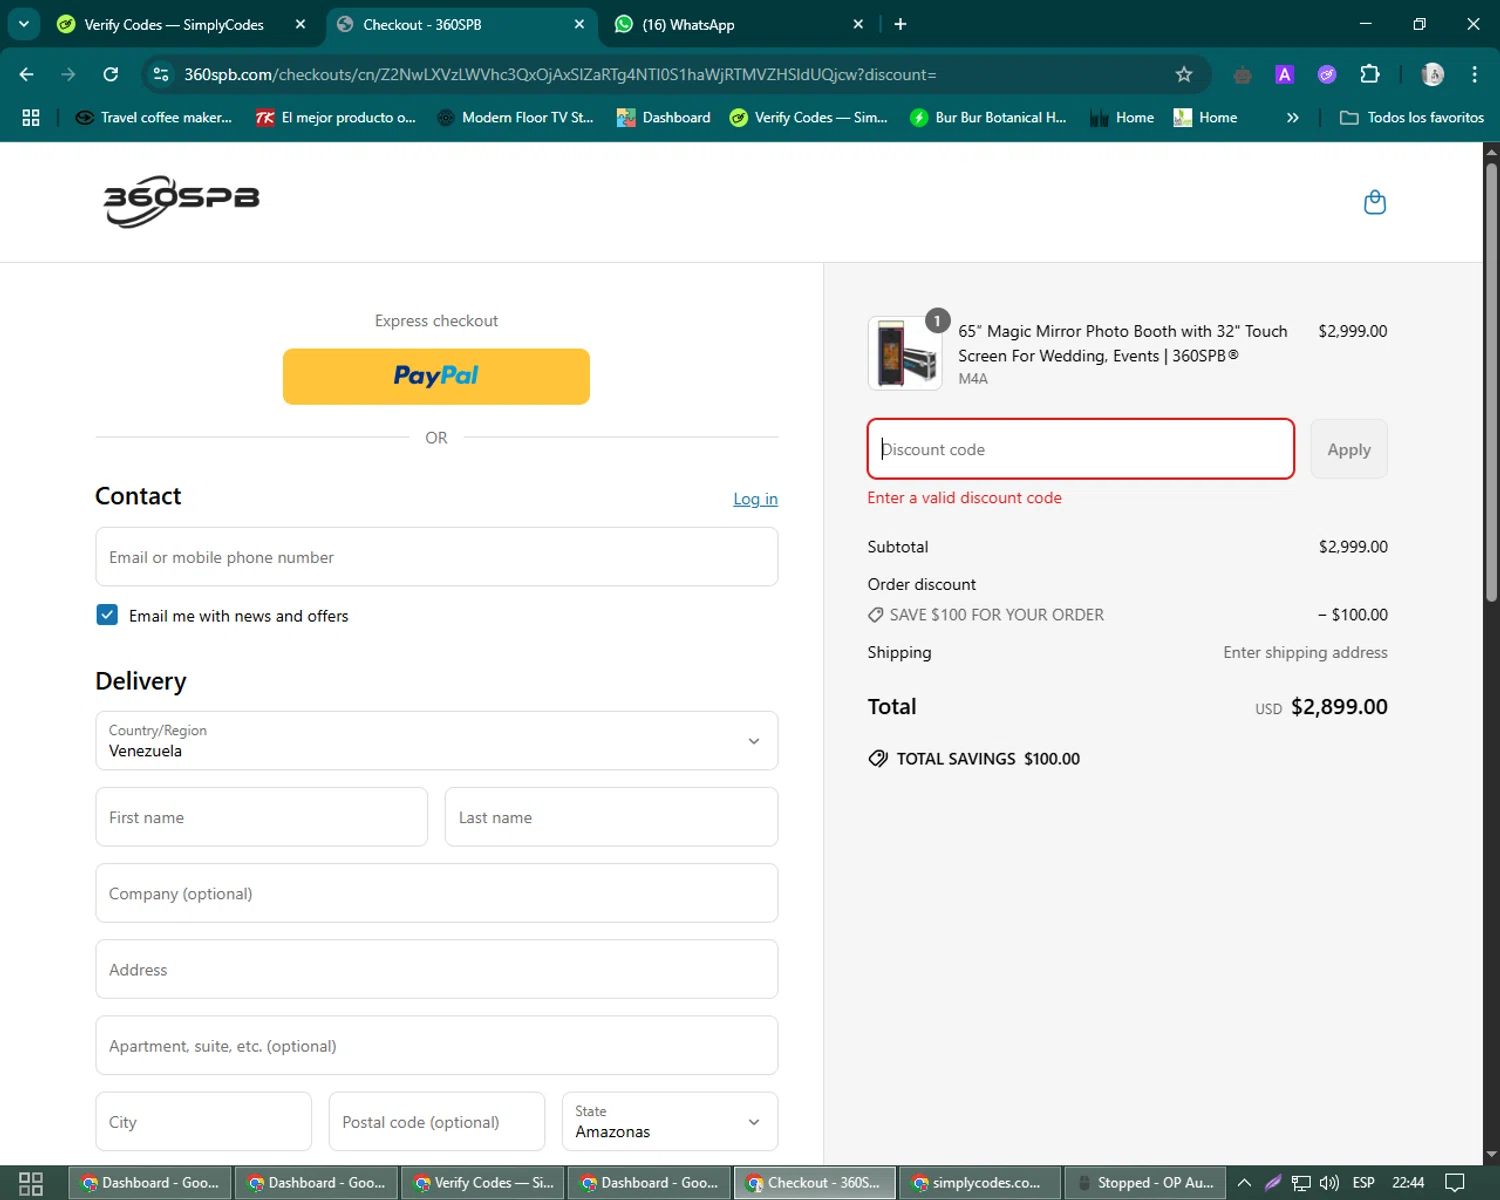Click the City field
Screen dimensions: 1500x1200
point(204,1122)
